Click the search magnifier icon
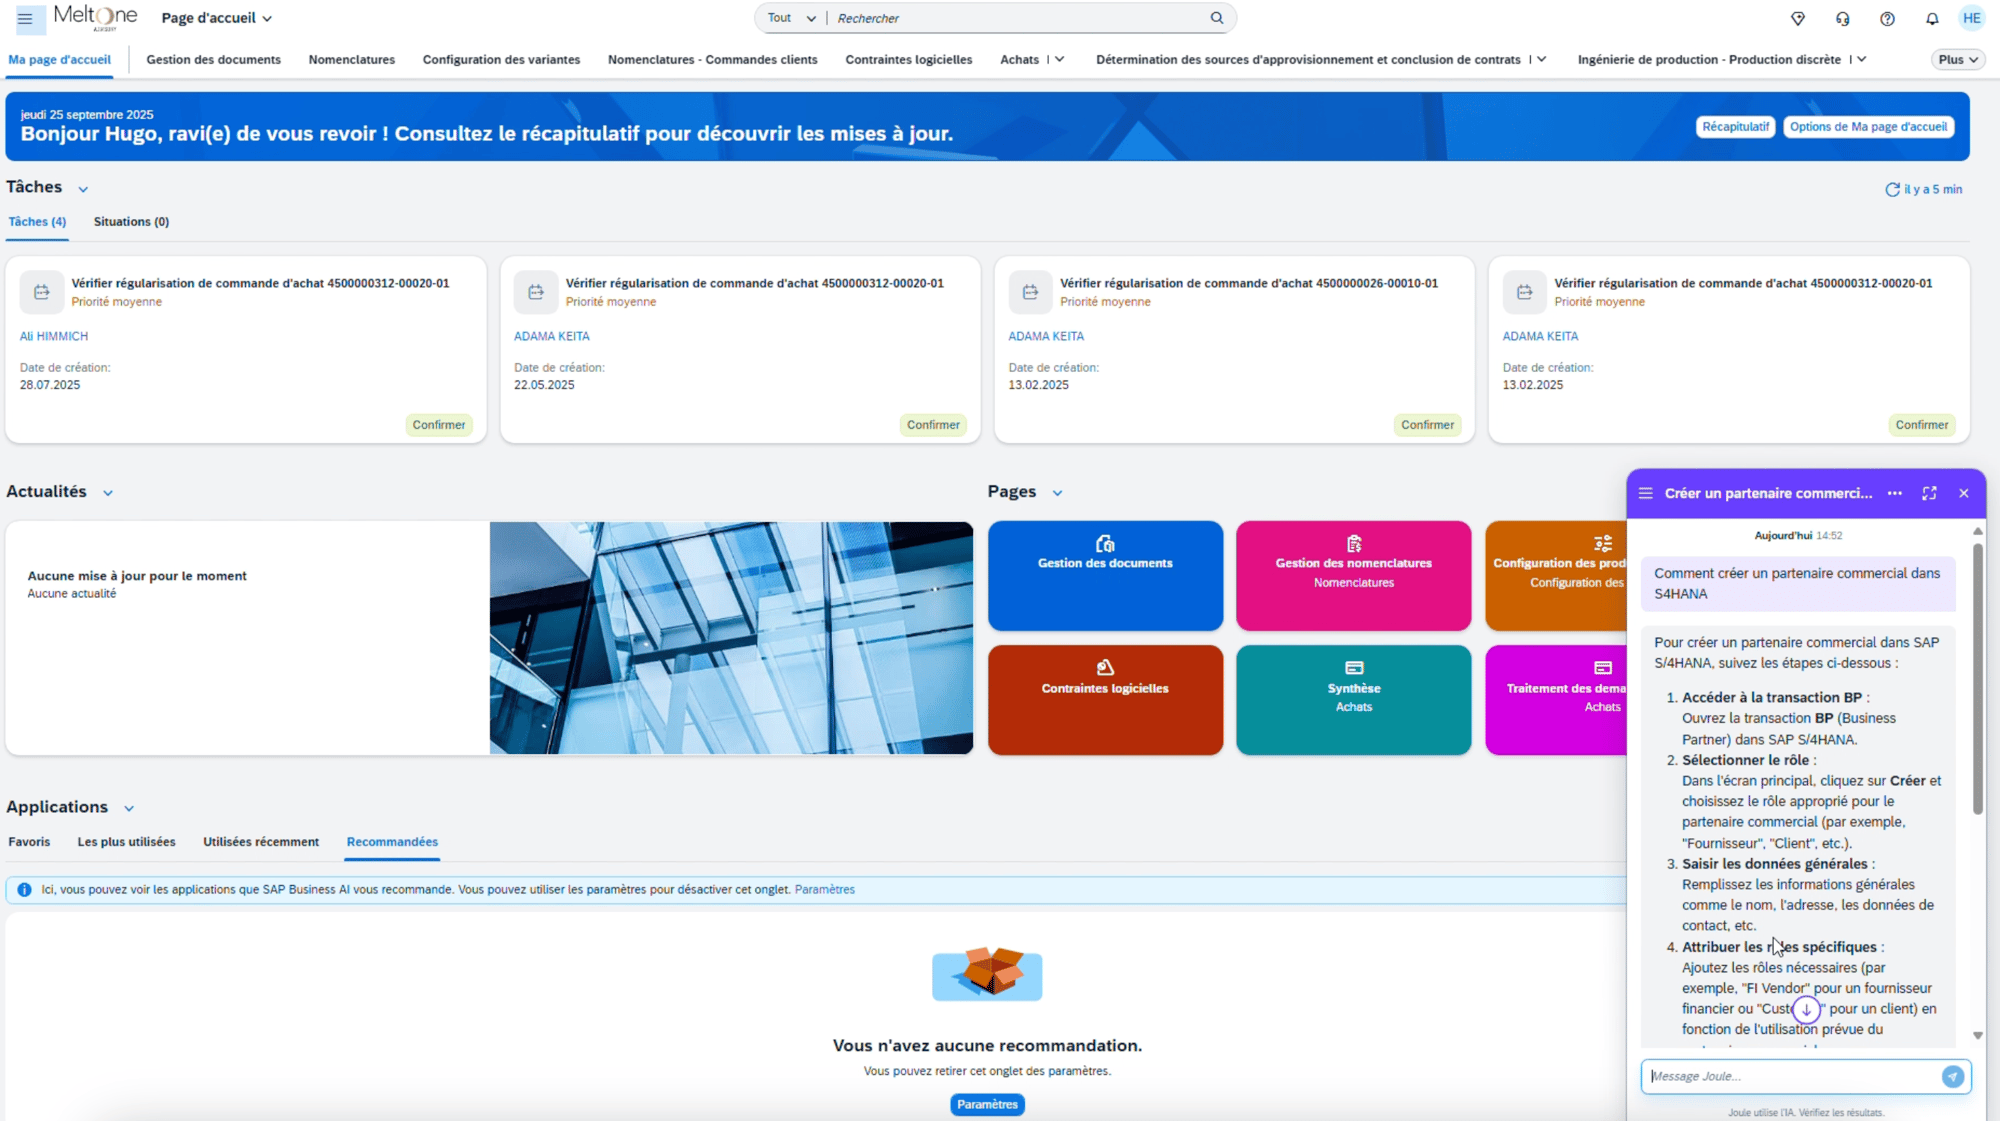2000x1121 pixels. click(x=1216, y=18)
